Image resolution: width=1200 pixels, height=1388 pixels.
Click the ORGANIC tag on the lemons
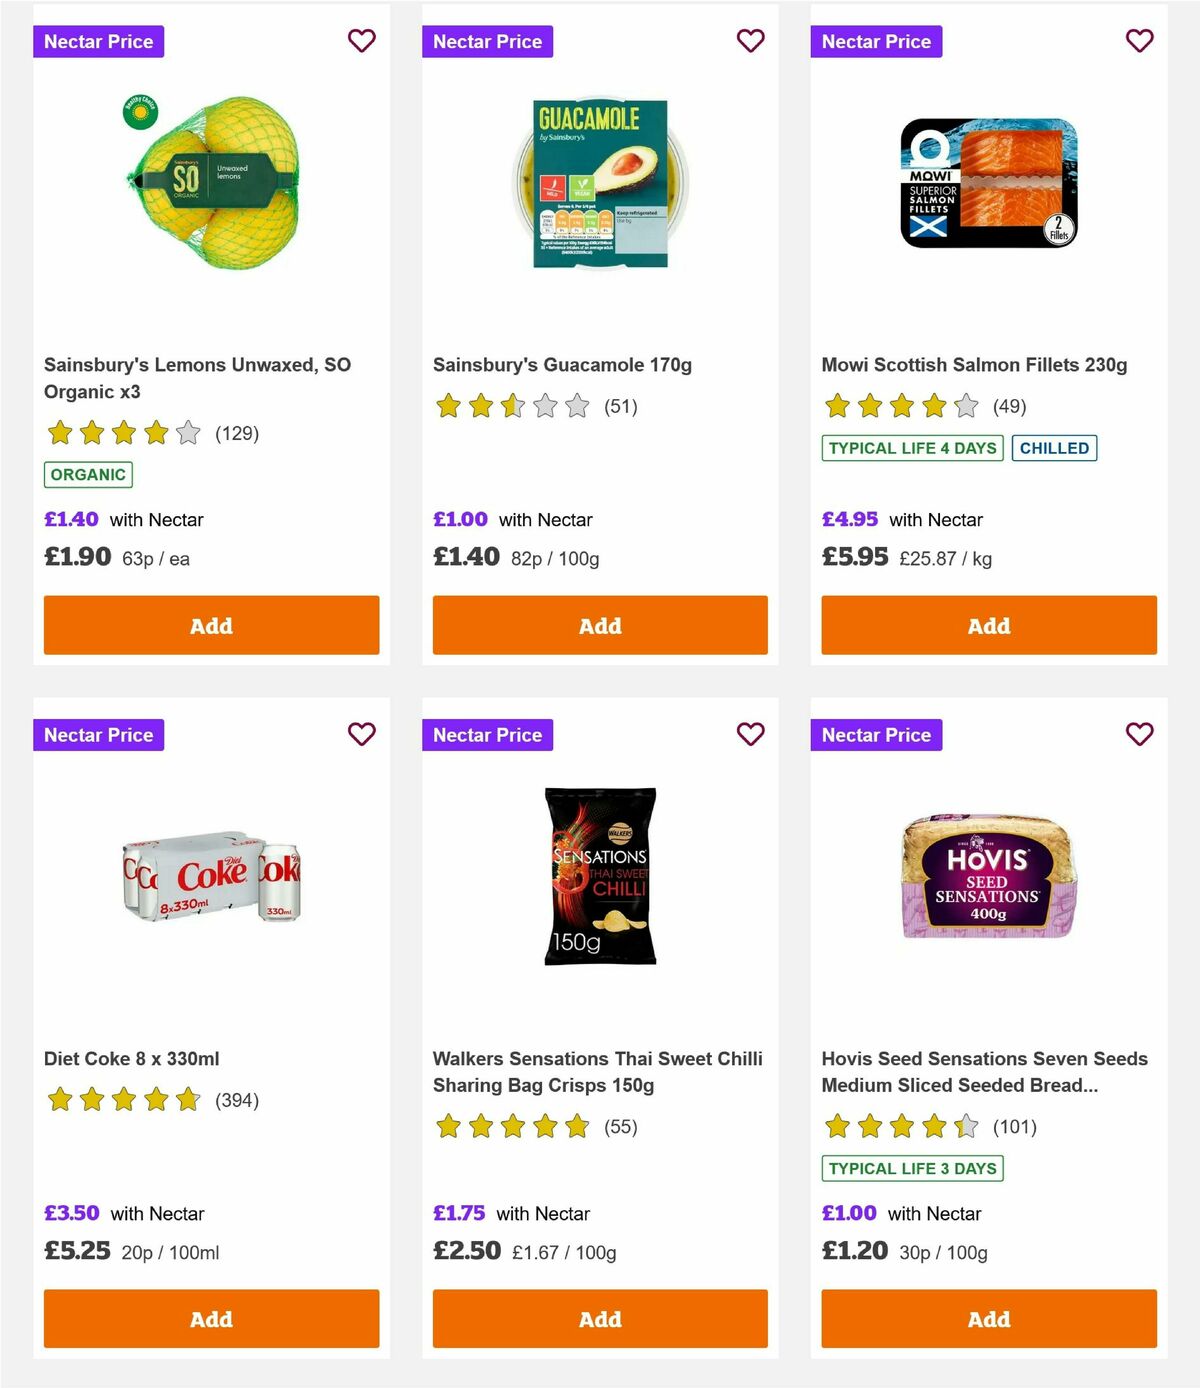[87, 474]
